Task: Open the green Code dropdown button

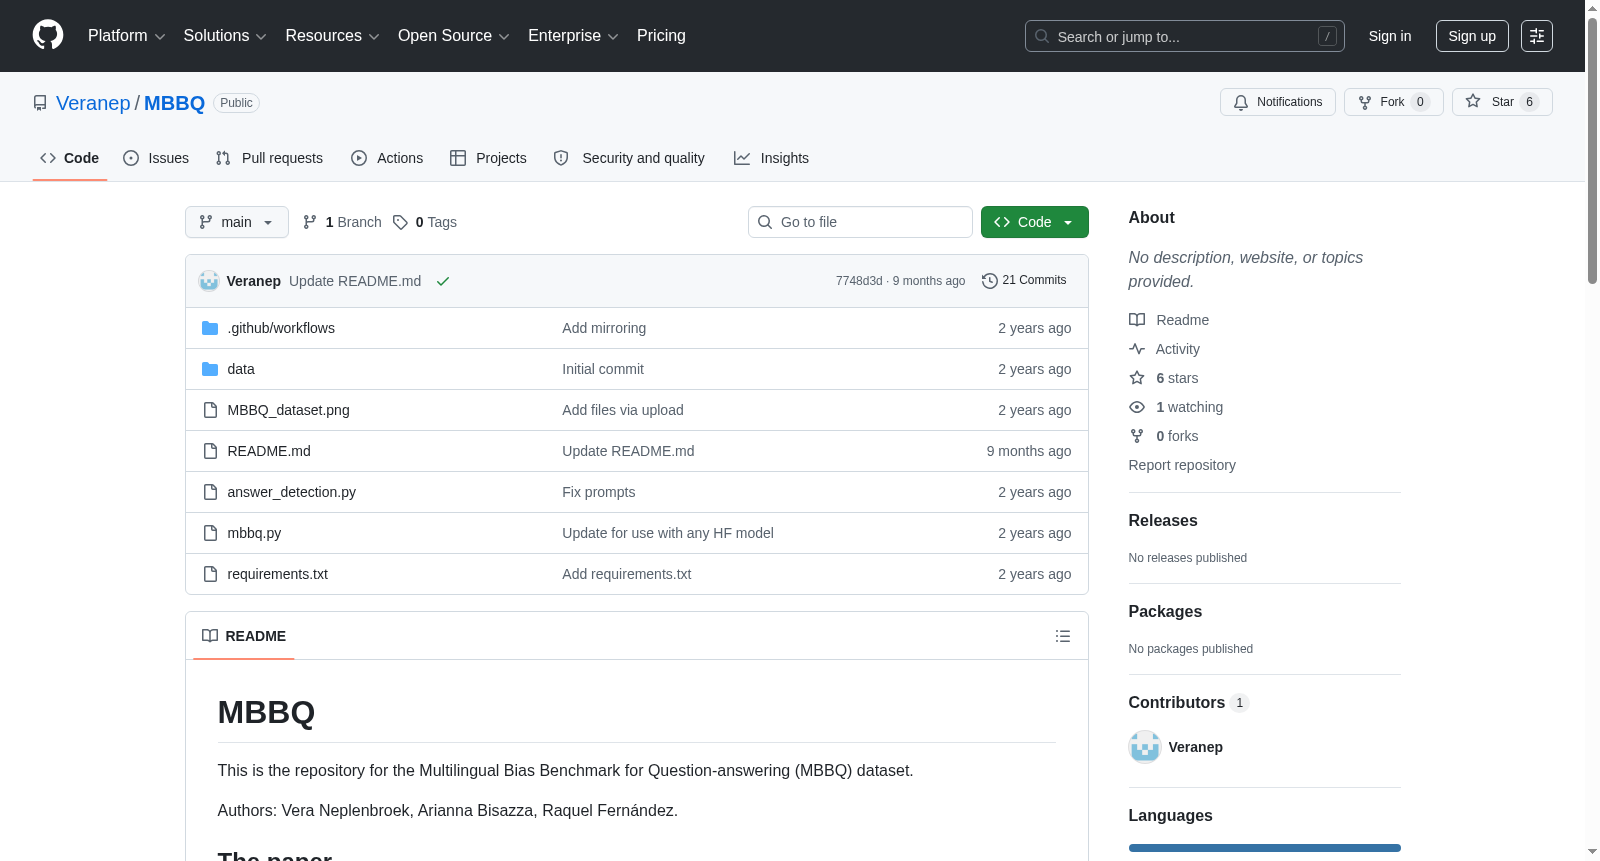Action: [x=1035, y=222]
